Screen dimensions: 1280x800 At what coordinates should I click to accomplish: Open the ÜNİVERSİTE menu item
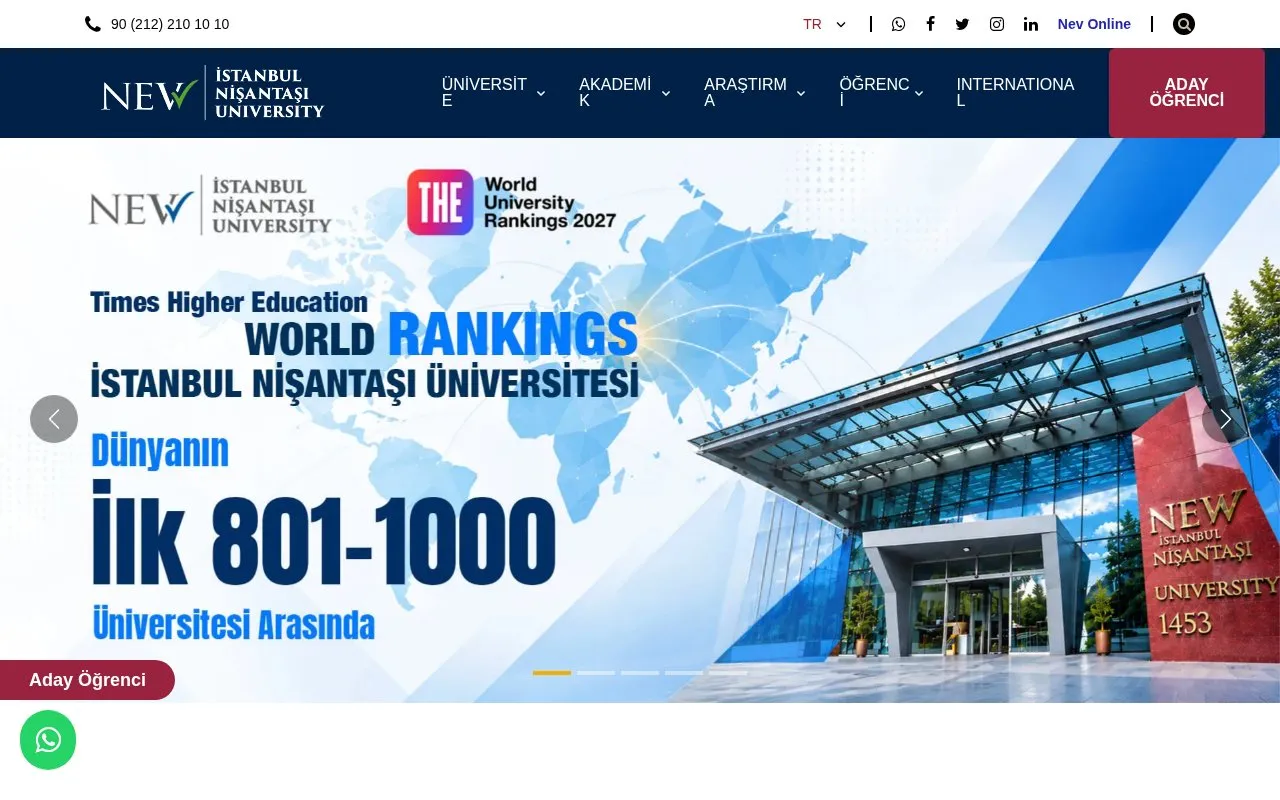(x=485, y=93)
